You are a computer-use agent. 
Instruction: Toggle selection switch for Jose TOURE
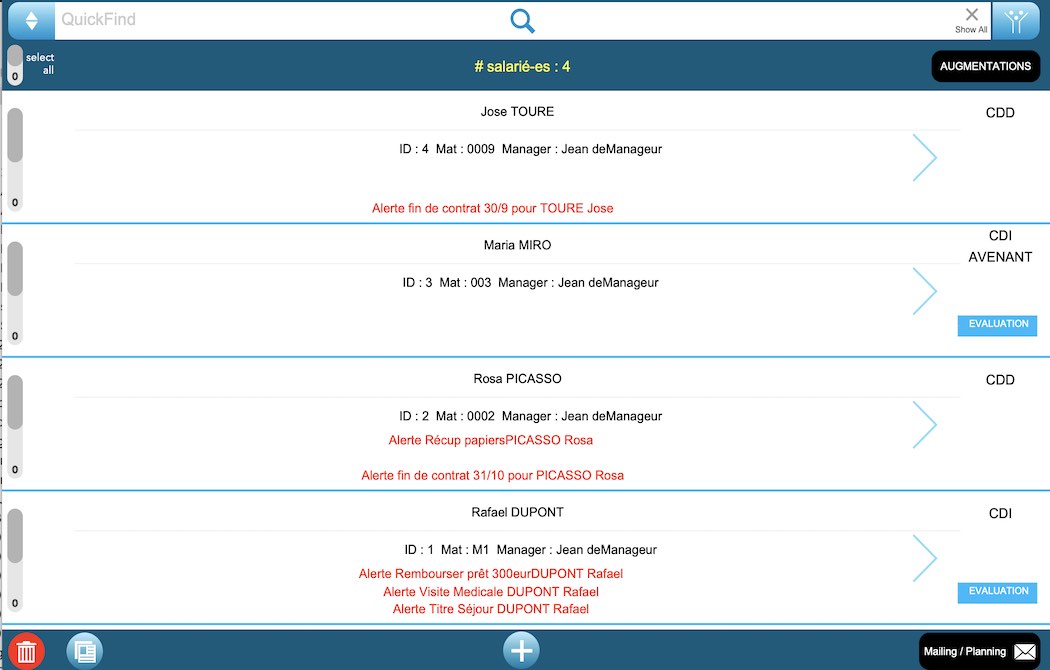15,158
